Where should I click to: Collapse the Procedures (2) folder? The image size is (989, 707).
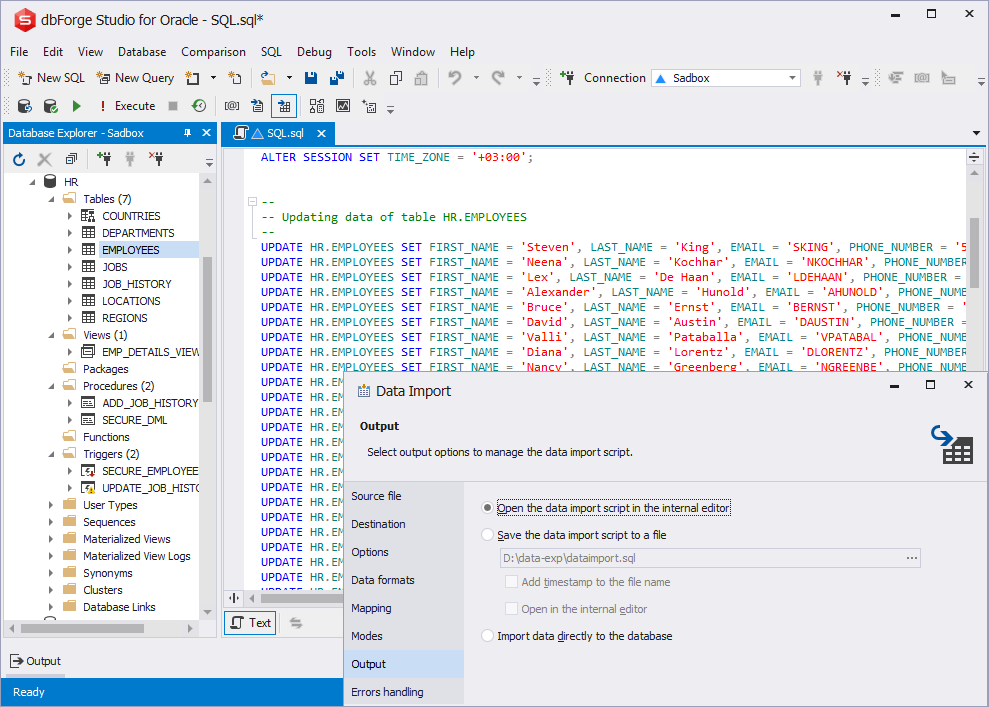52,386
